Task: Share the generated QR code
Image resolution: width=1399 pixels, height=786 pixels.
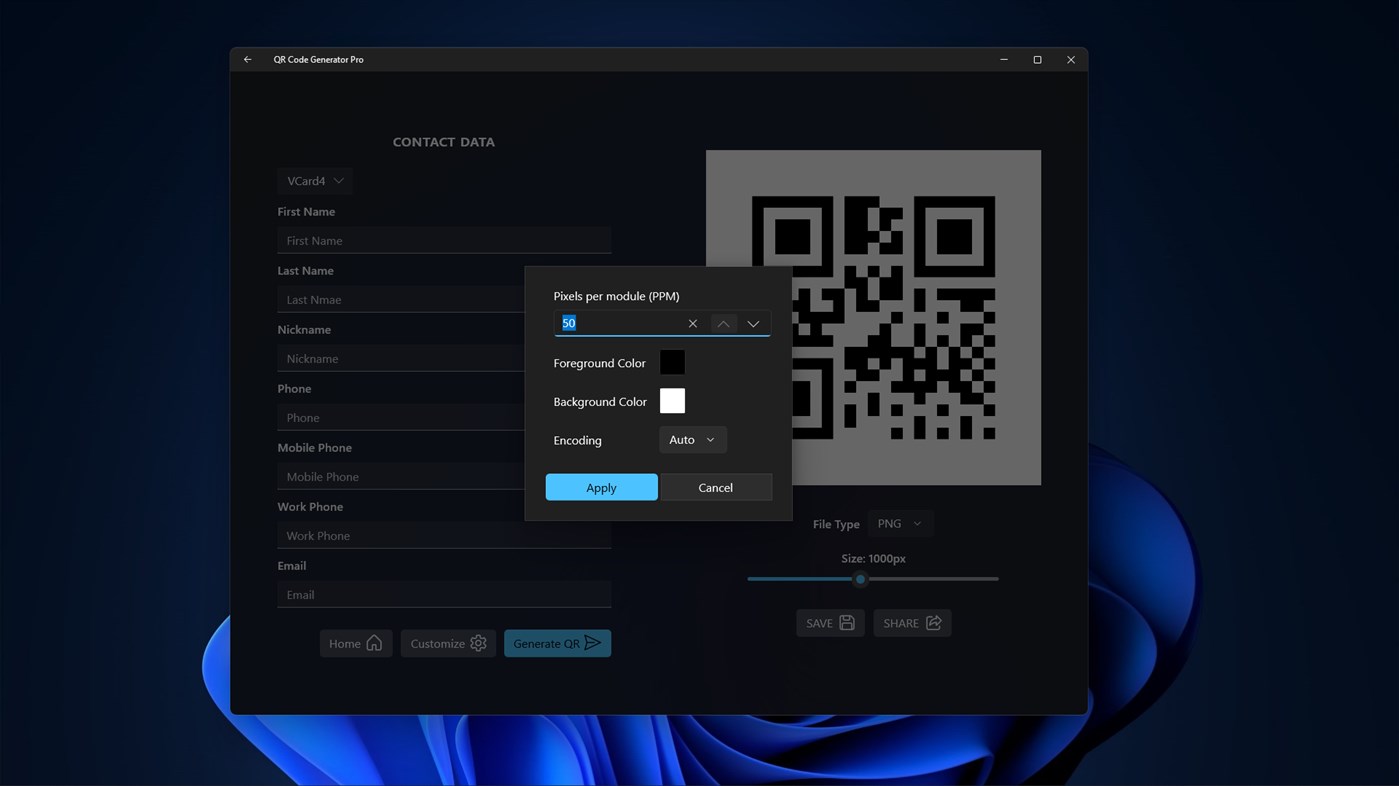Action: click(x=912, y=623)
